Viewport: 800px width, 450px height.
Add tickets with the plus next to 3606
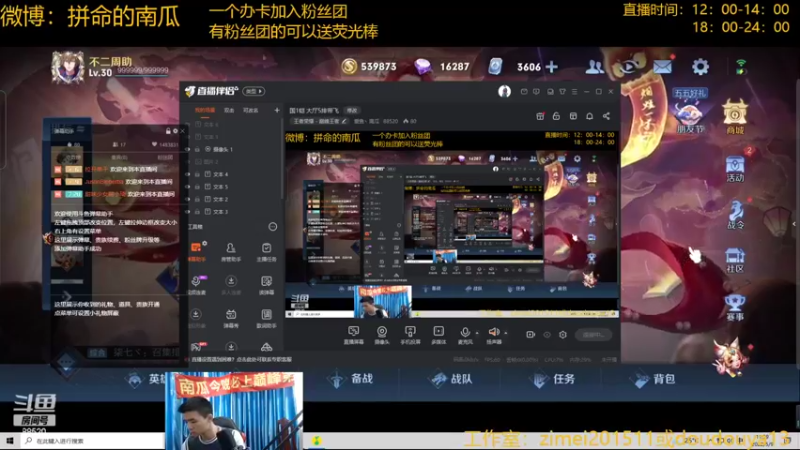tap(552, 66)
